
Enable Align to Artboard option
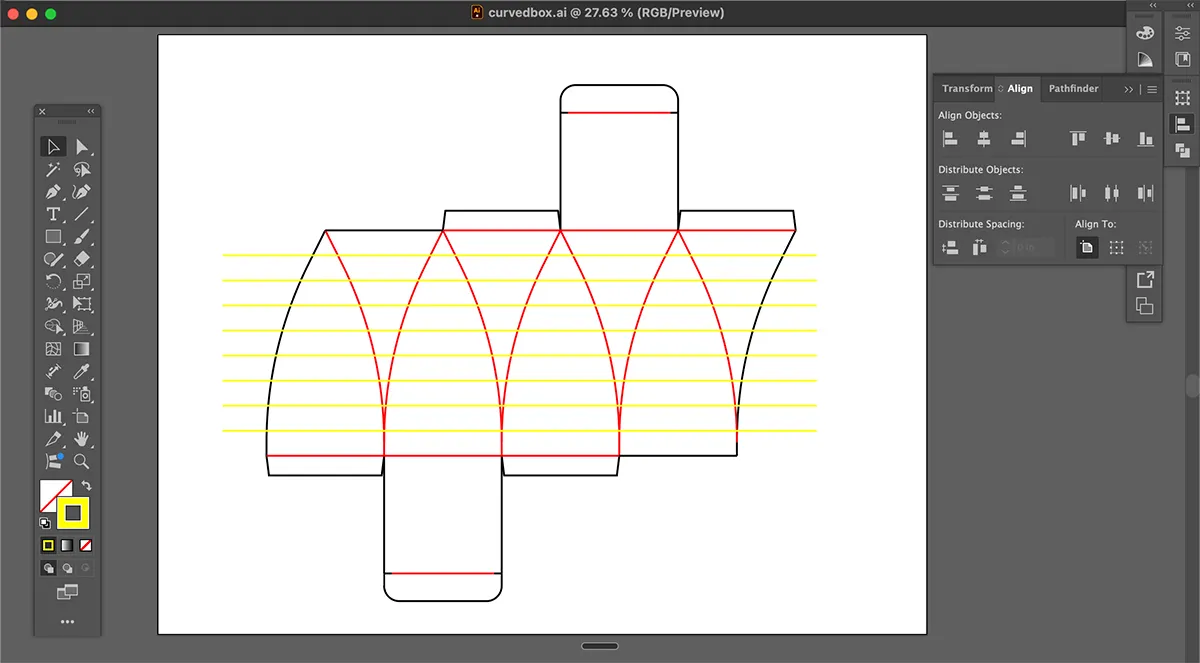pyautogui.click(x=1087, y=247)
